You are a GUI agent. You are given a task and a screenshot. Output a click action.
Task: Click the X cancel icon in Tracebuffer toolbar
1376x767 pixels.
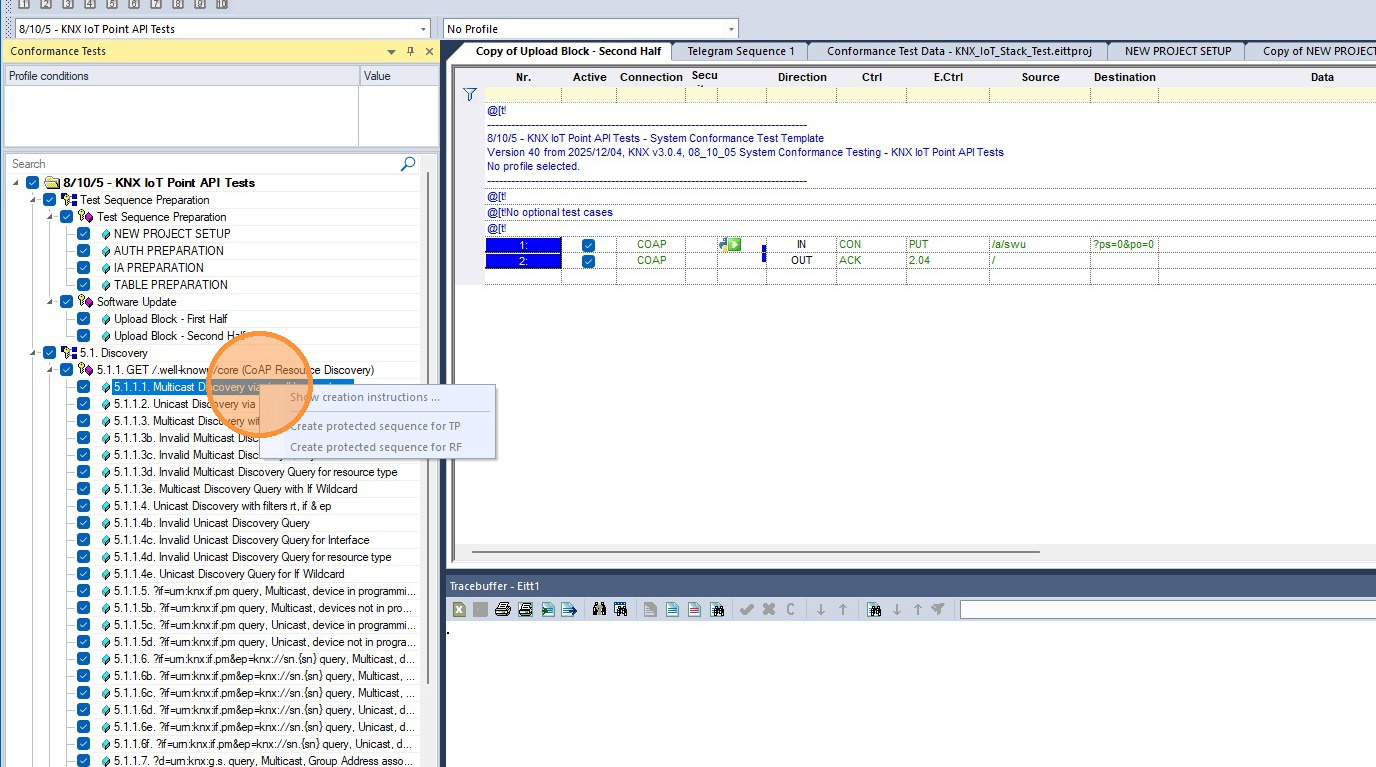[x=769, y=609]
